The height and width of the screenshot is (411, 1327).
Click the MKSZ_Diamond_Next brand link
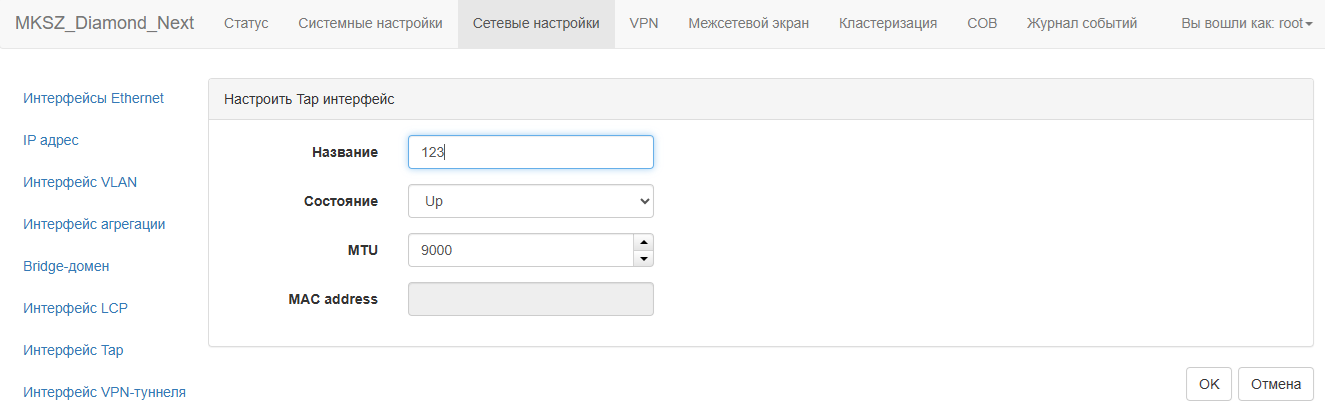pos(105,23)
